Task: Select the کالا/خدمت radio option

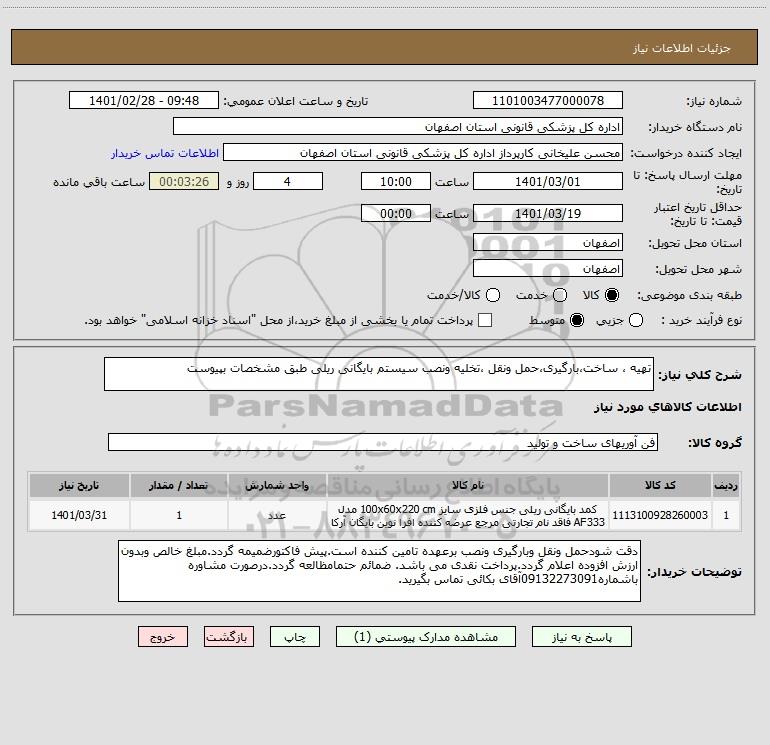Action: [x=493, y=295]
